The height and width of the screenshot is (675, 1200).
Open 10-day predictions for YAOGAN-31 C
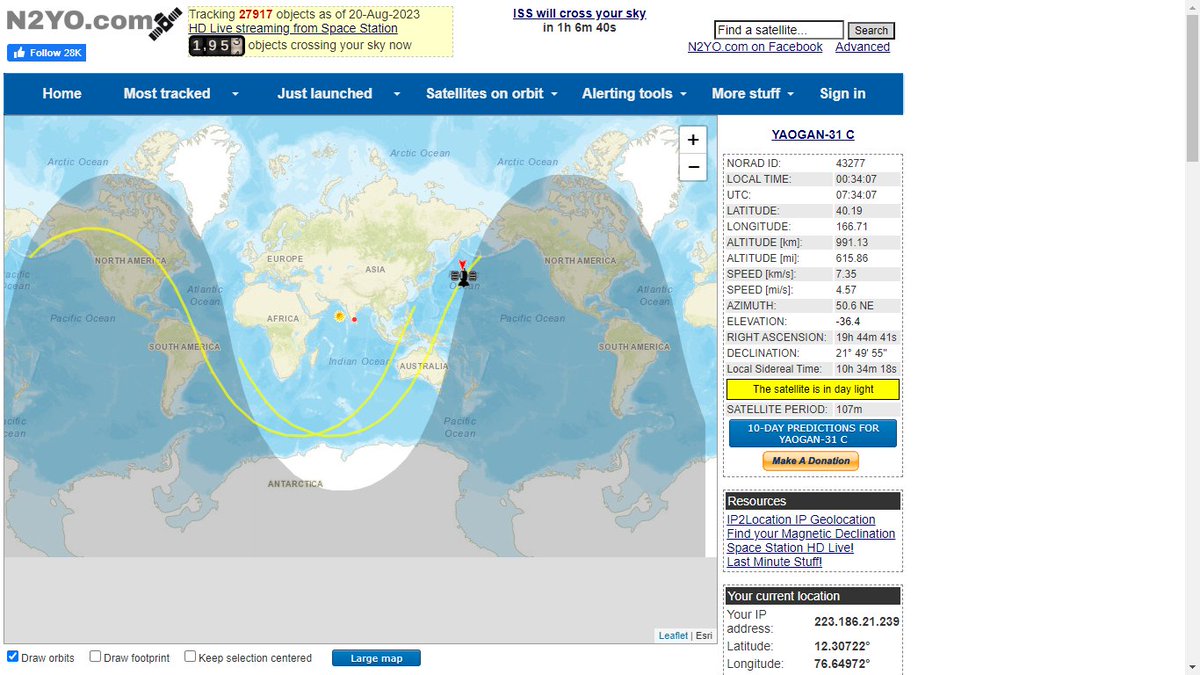(x=813, y=433)
